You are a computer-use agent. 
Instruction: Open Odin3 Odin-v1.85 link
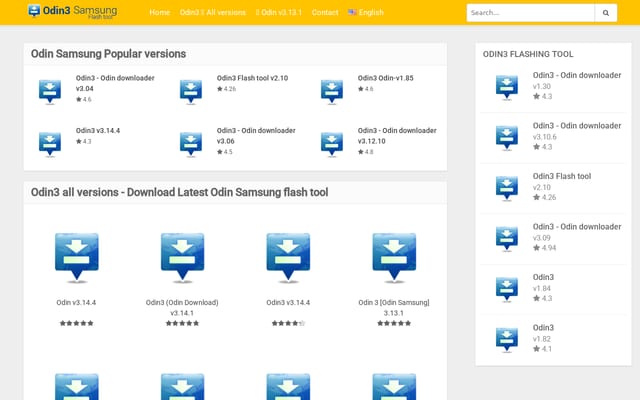click(x=385, y=78)
